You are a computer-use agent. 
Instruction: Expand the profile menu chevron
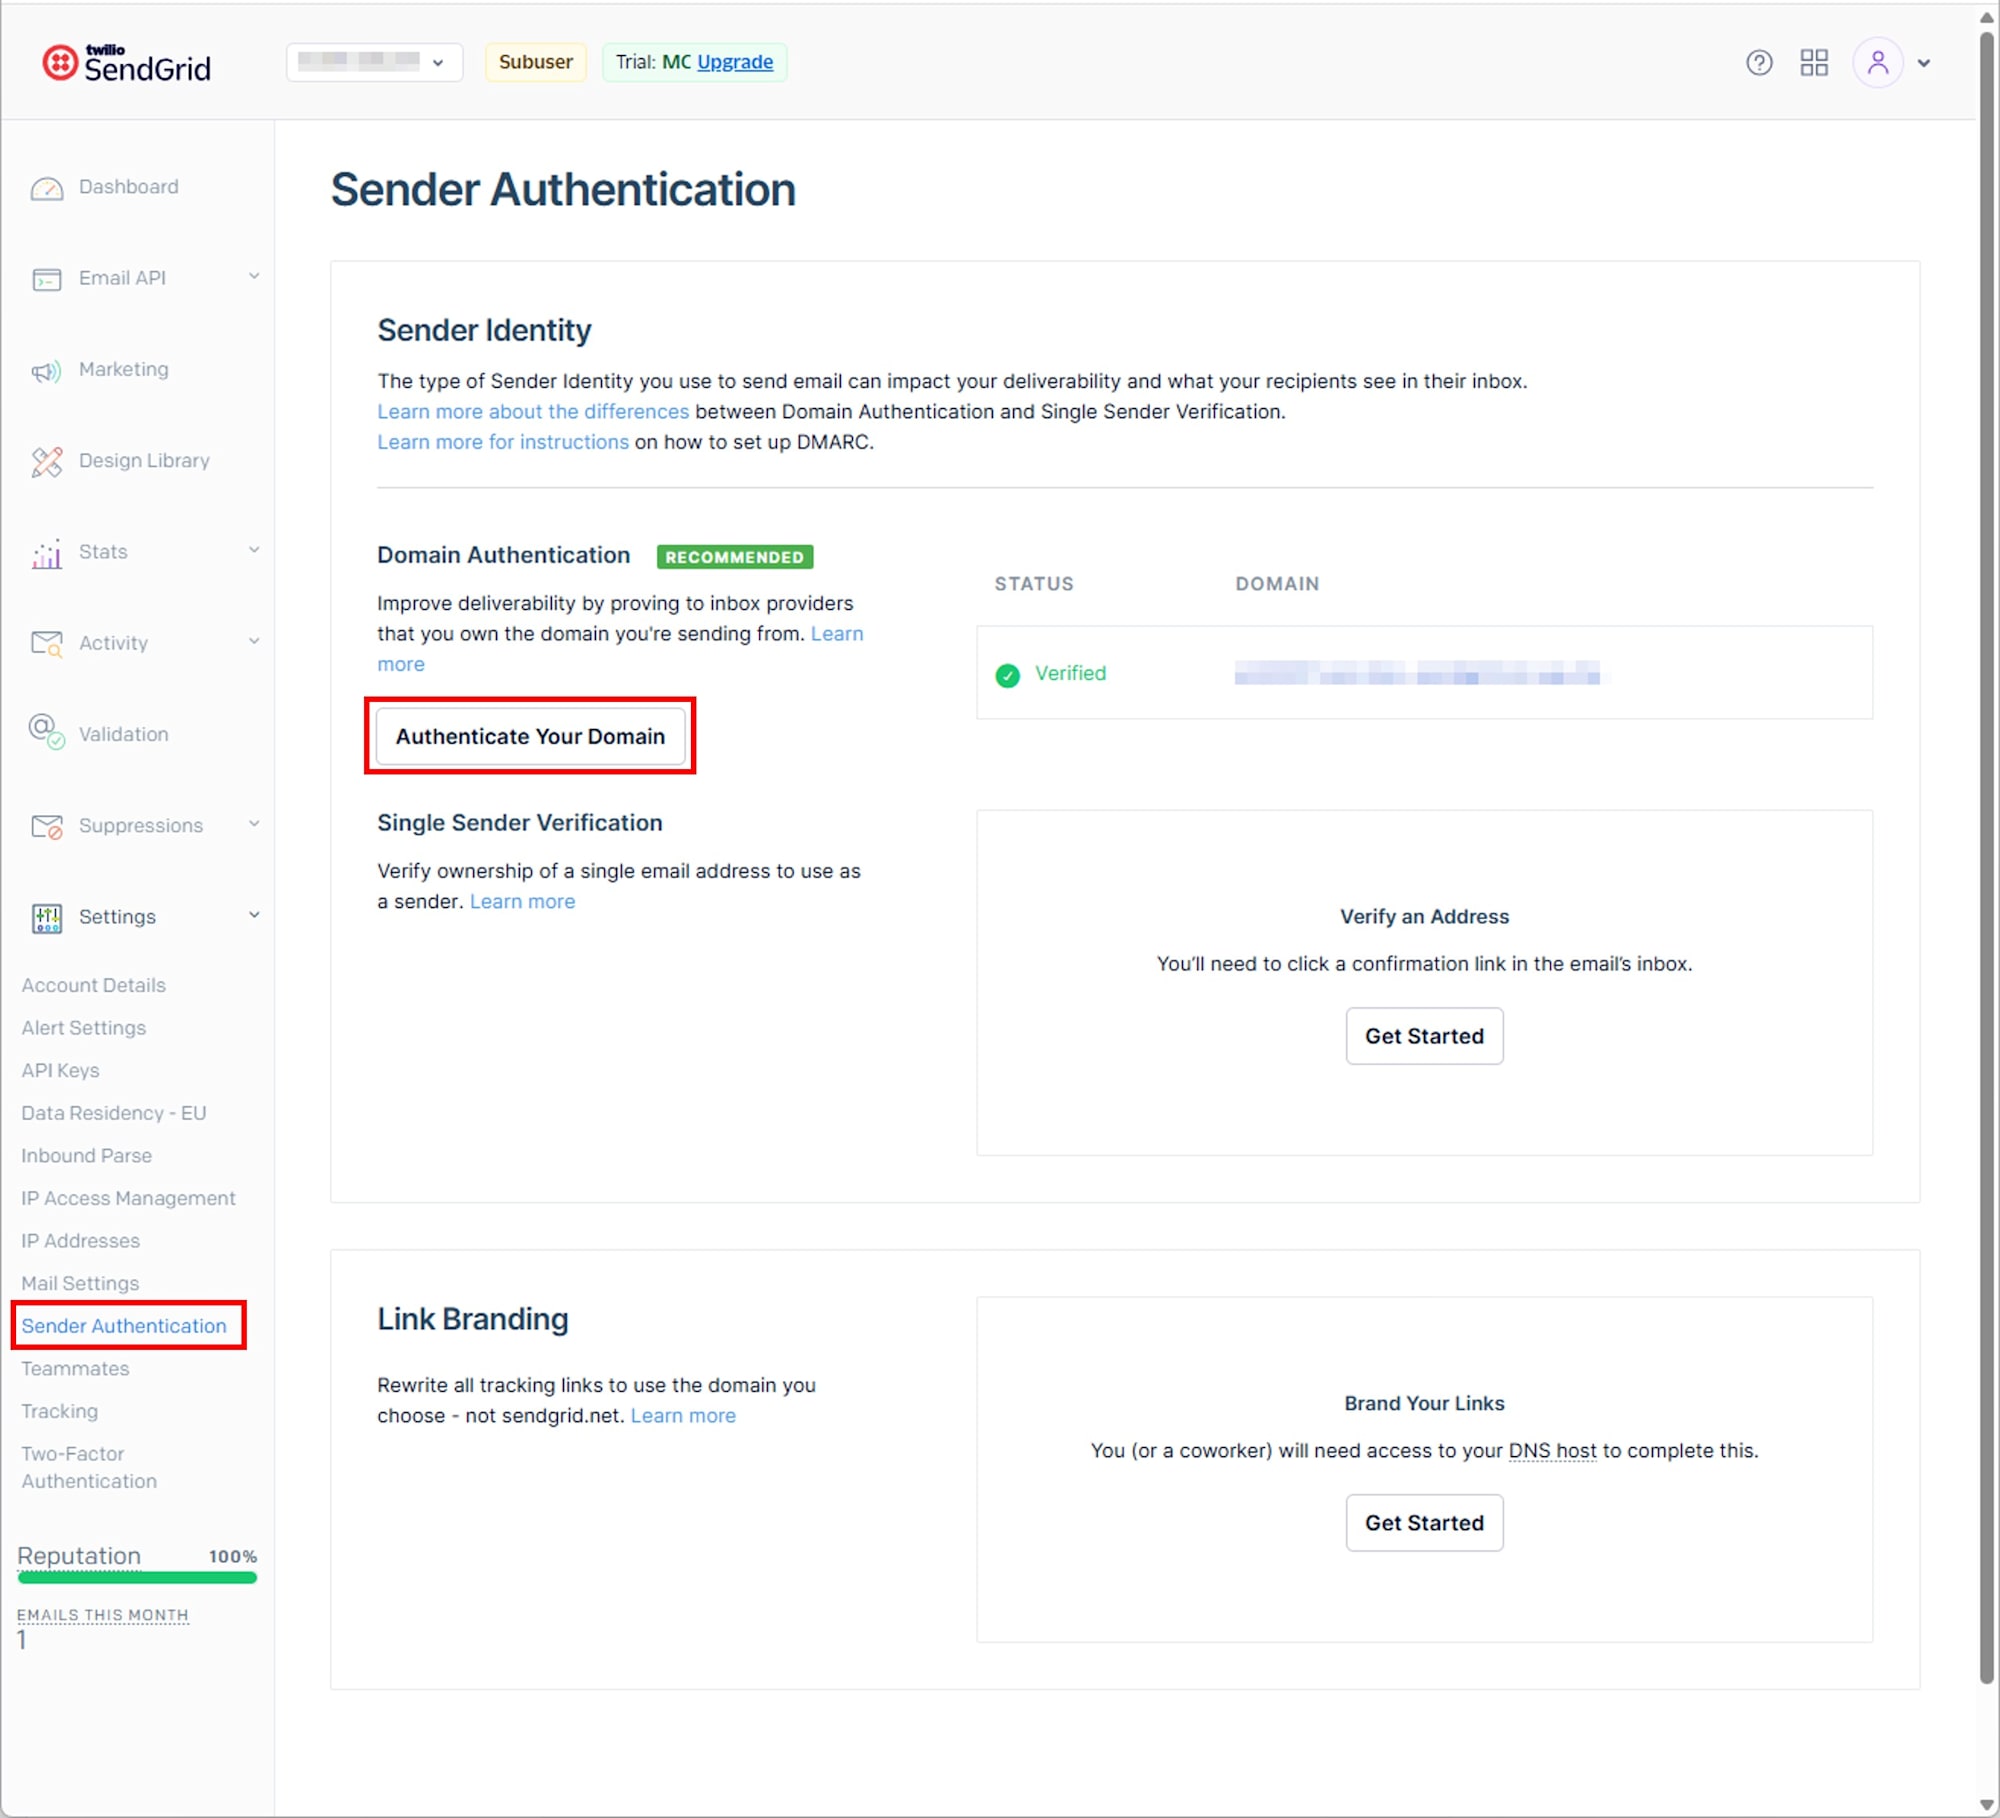pyautogui.click(x=1924, y=62)
